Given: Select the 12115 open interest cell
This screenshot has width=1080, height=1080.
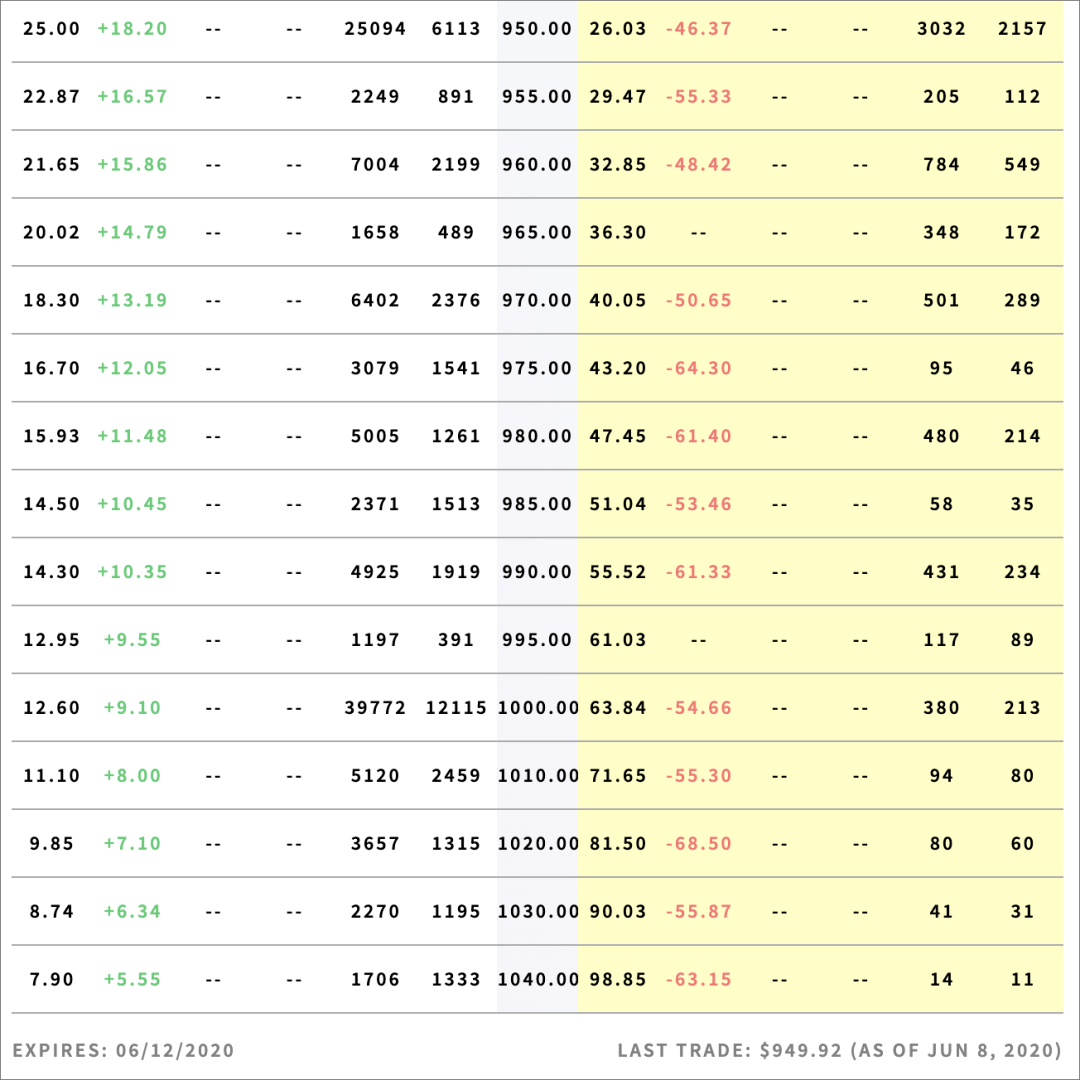Looking at the screenshot, I should [456, 708].
